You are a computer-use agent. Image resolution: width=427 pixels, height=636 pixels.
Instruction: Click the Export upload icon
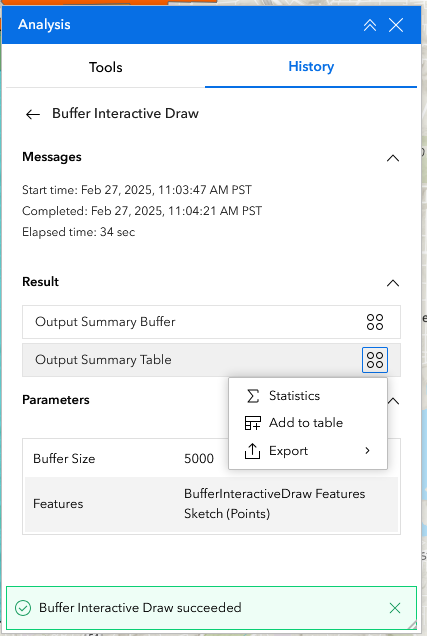[x=252, y=451]
